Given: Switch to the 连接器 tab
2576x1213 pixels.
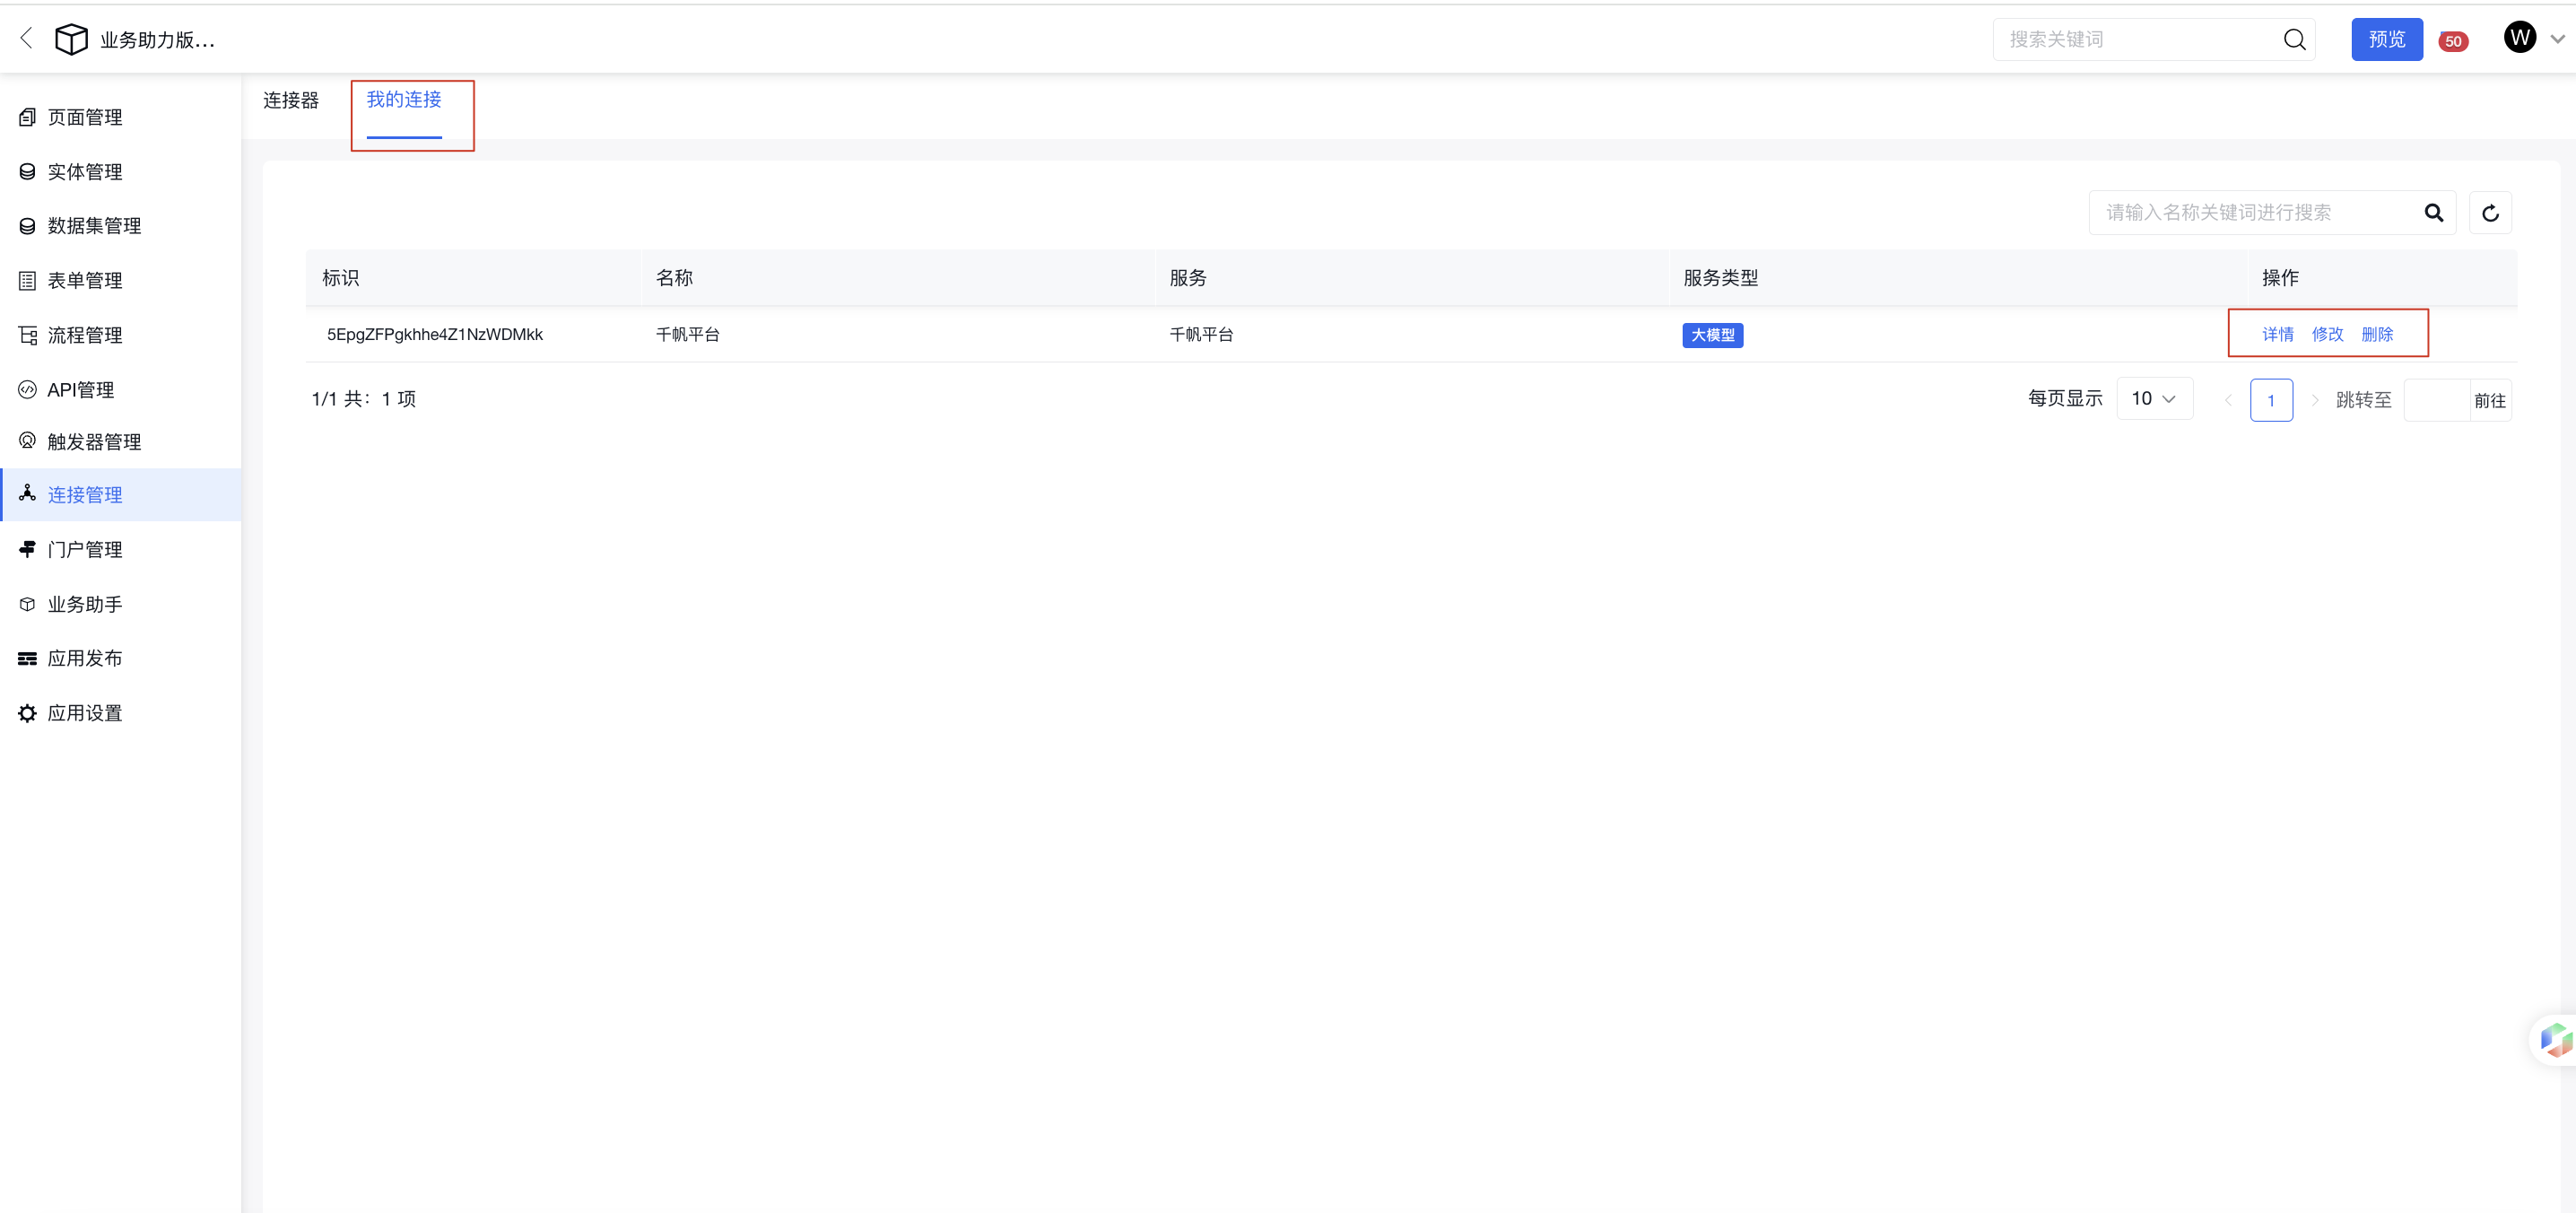Looking at the screenshot, I should coord(291,100).
